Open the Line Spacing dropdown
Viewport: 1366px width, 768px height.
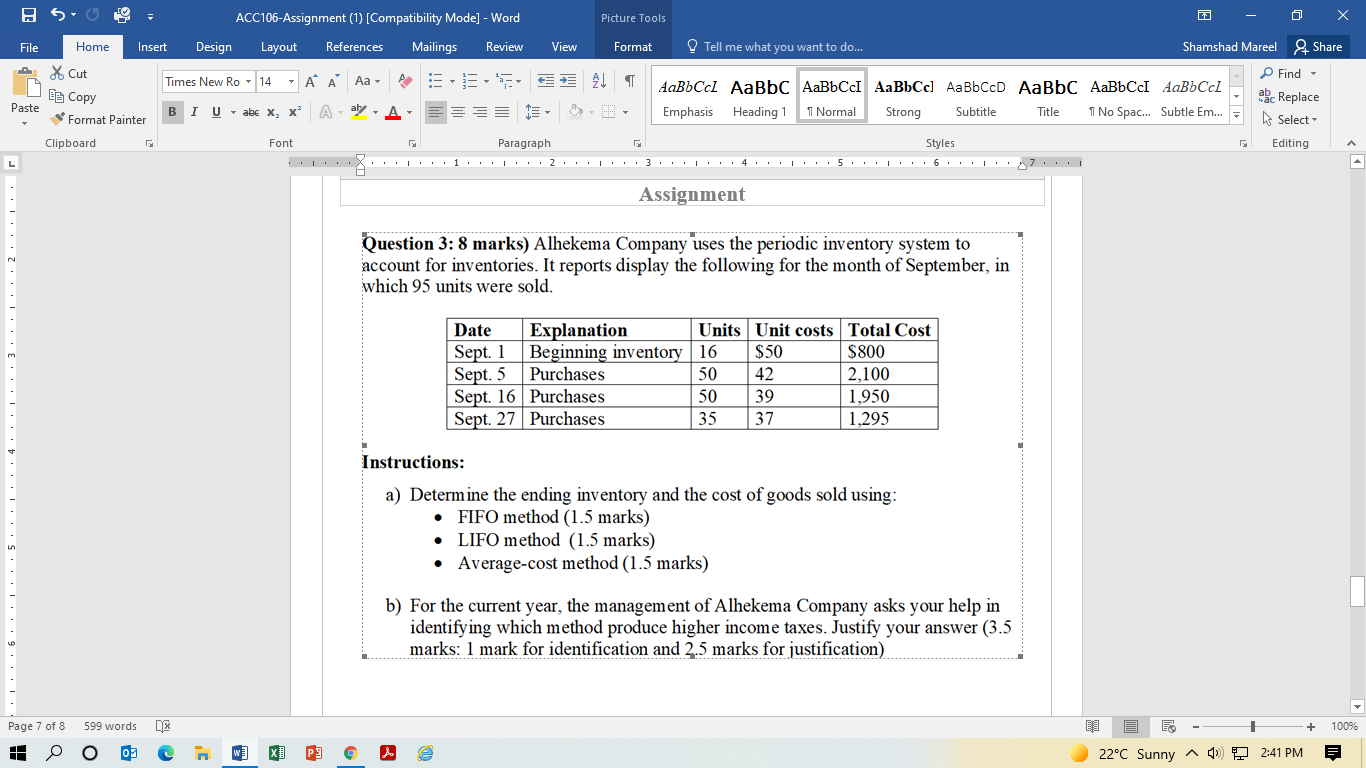[535, 113]
